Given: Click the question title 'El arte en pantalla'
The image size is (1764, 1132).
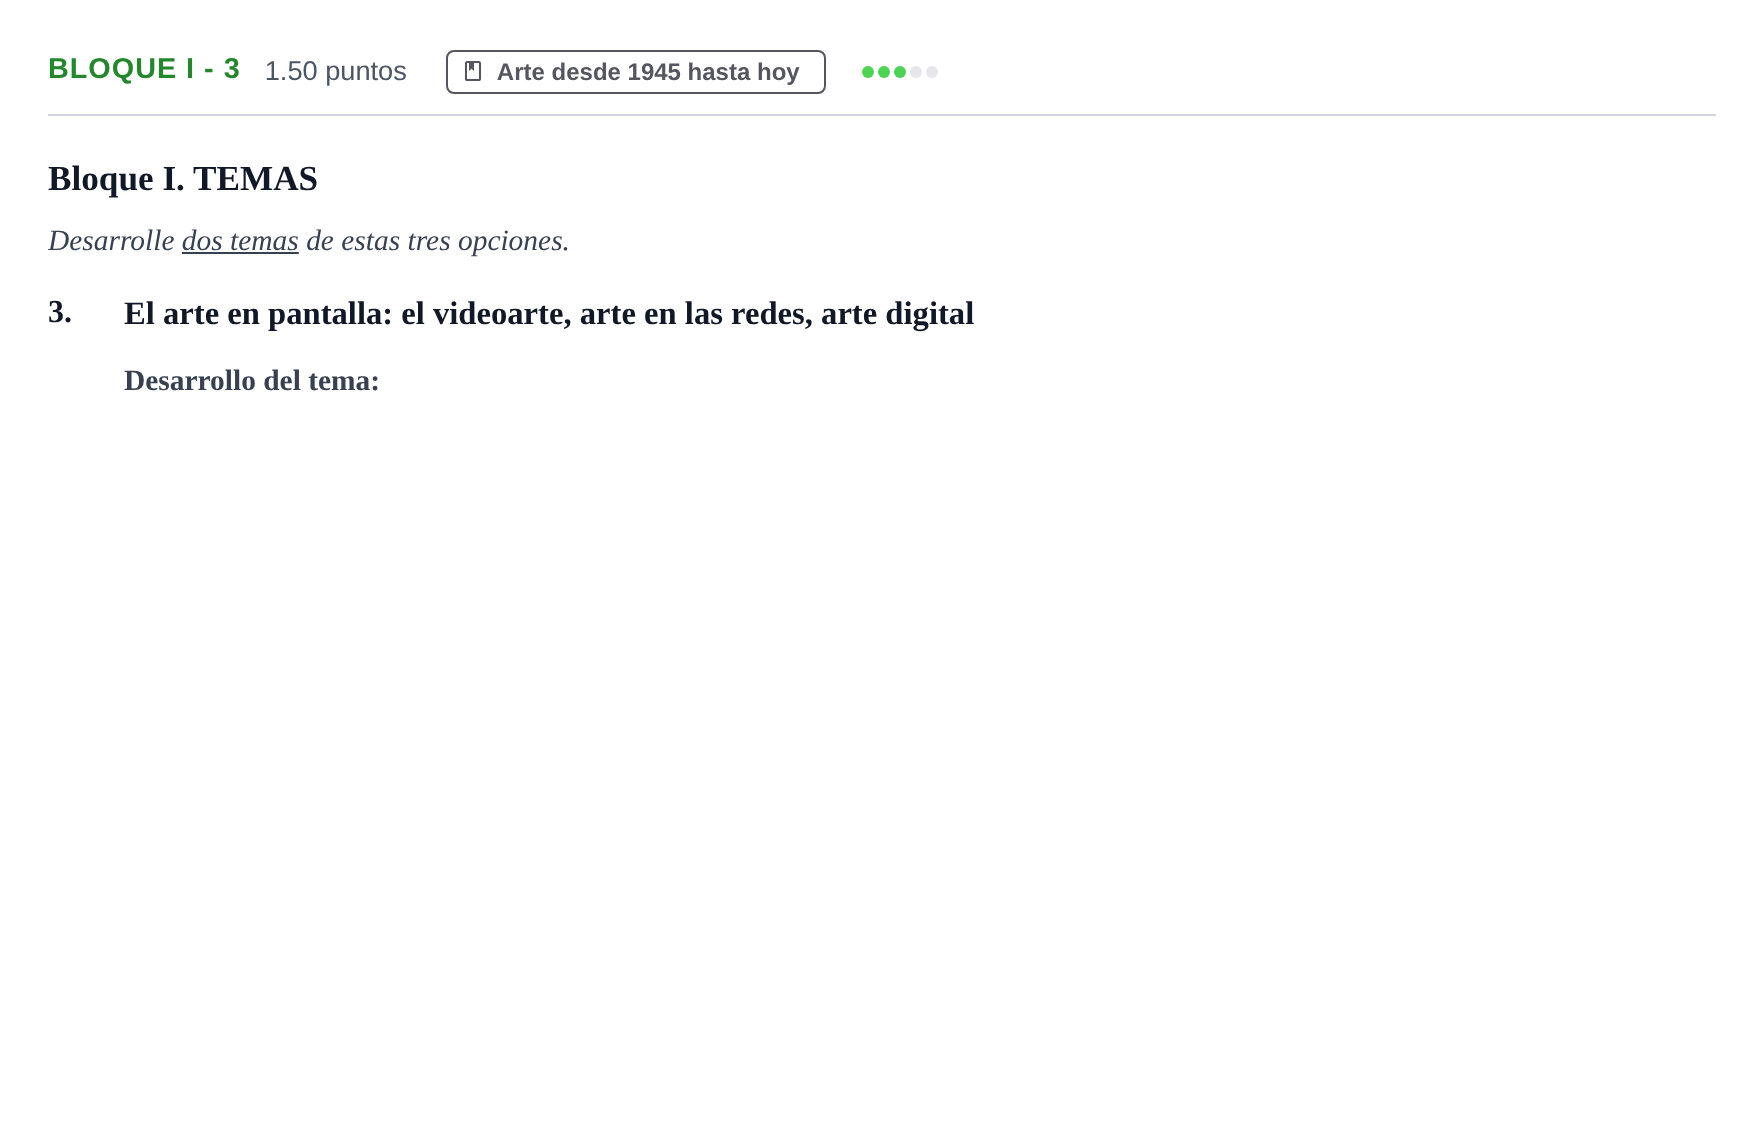Looking at the screenshot, I should tap(549, 314).
